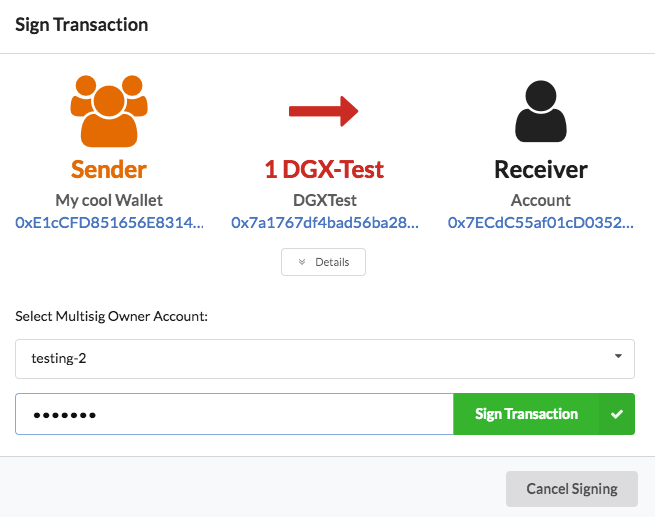
Task: Click the orange Sender heading
Action: click(109, 169)
